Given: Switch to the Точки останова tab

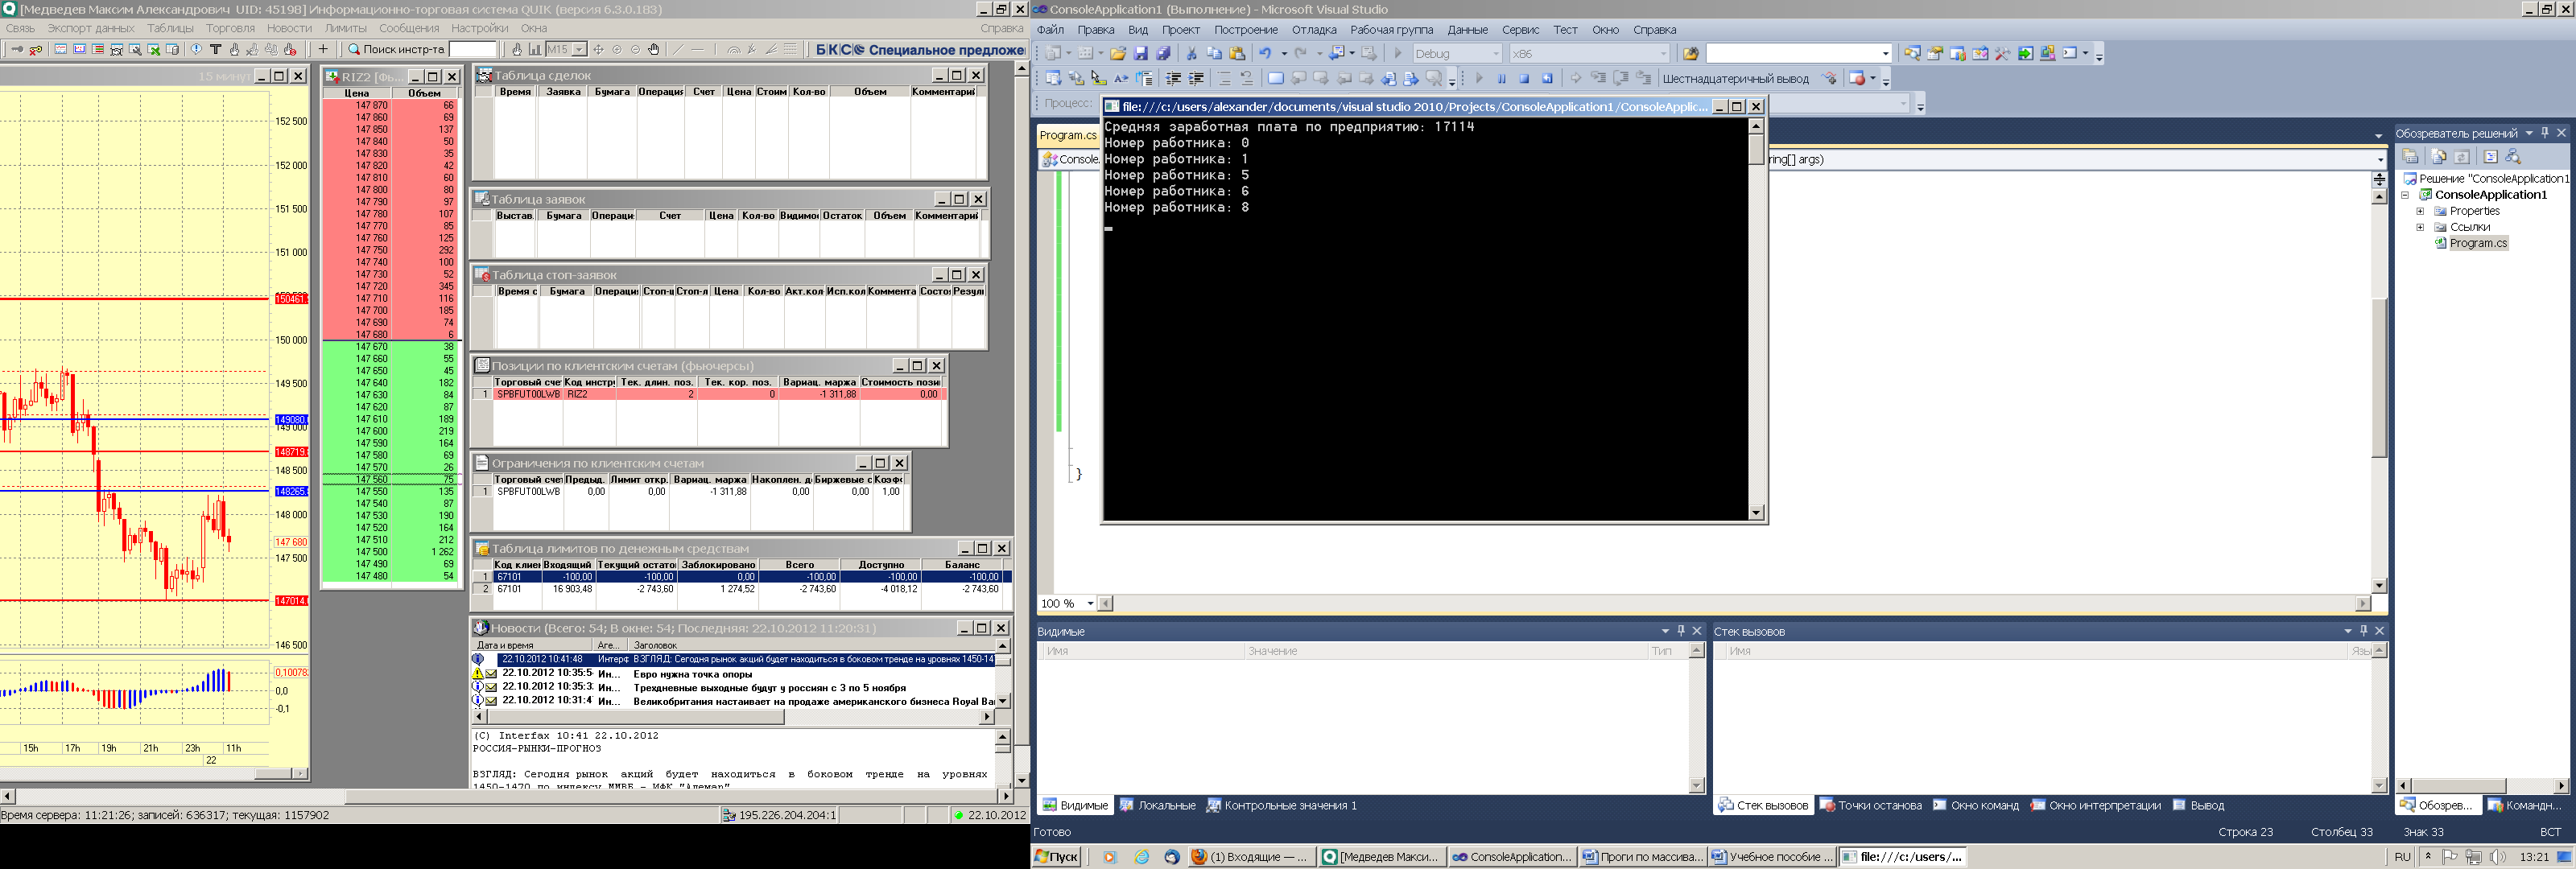Looking at the screenshot, I should coord(1871,806).
